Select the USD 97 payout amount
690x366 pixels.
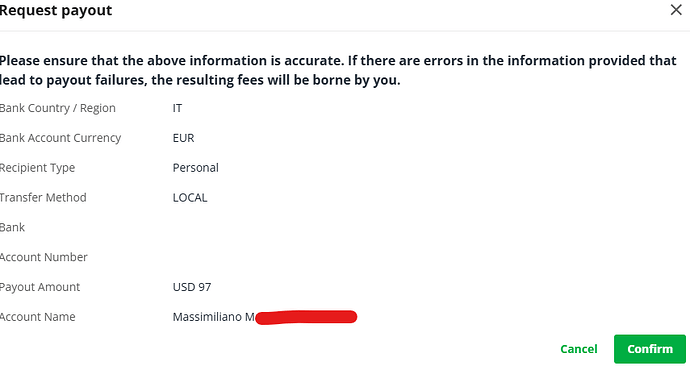click(192, 287)
